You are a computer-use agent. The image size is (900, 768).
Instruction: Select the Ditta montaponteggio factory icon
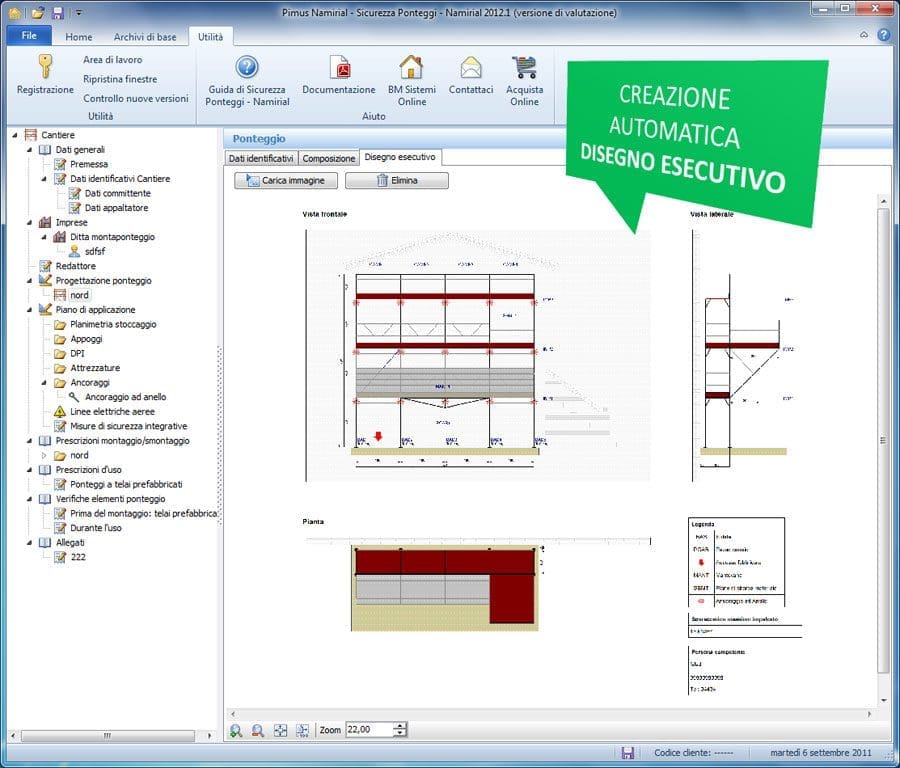(x=60, y=237)
